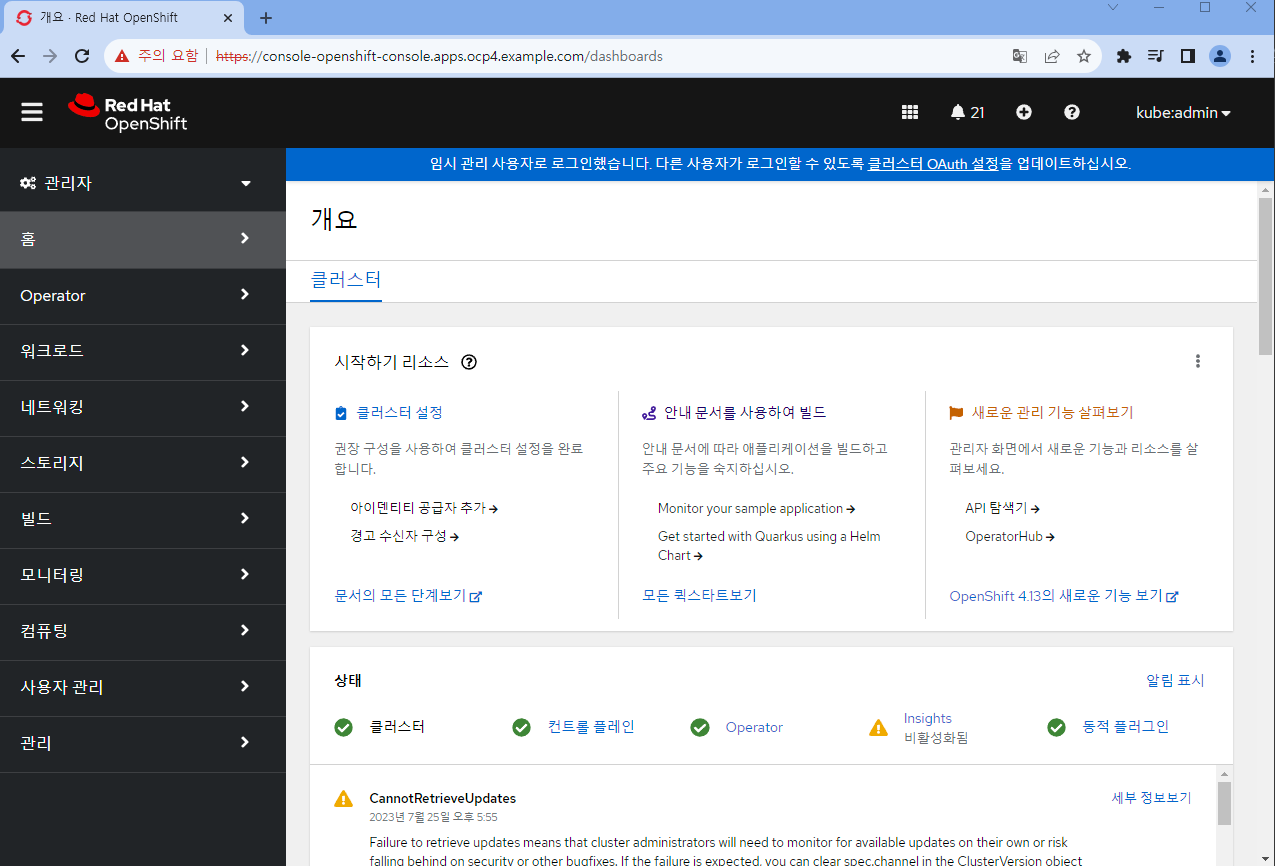
Task: Click the 클러스터 status green check icon
Action: pyautogui.click(x=344, y=727)
